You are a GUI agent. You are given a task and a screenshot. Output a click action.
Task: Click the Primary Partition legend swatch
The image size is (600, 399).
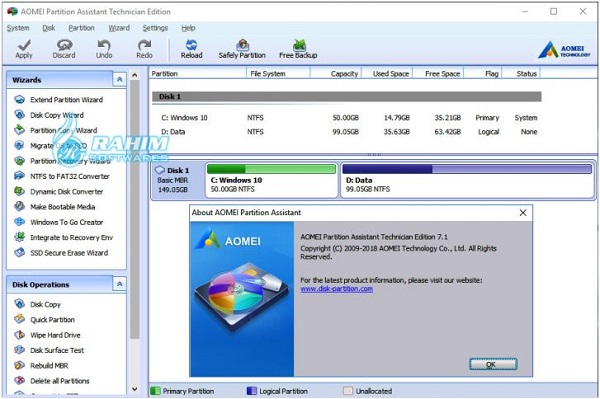[155, 391]
